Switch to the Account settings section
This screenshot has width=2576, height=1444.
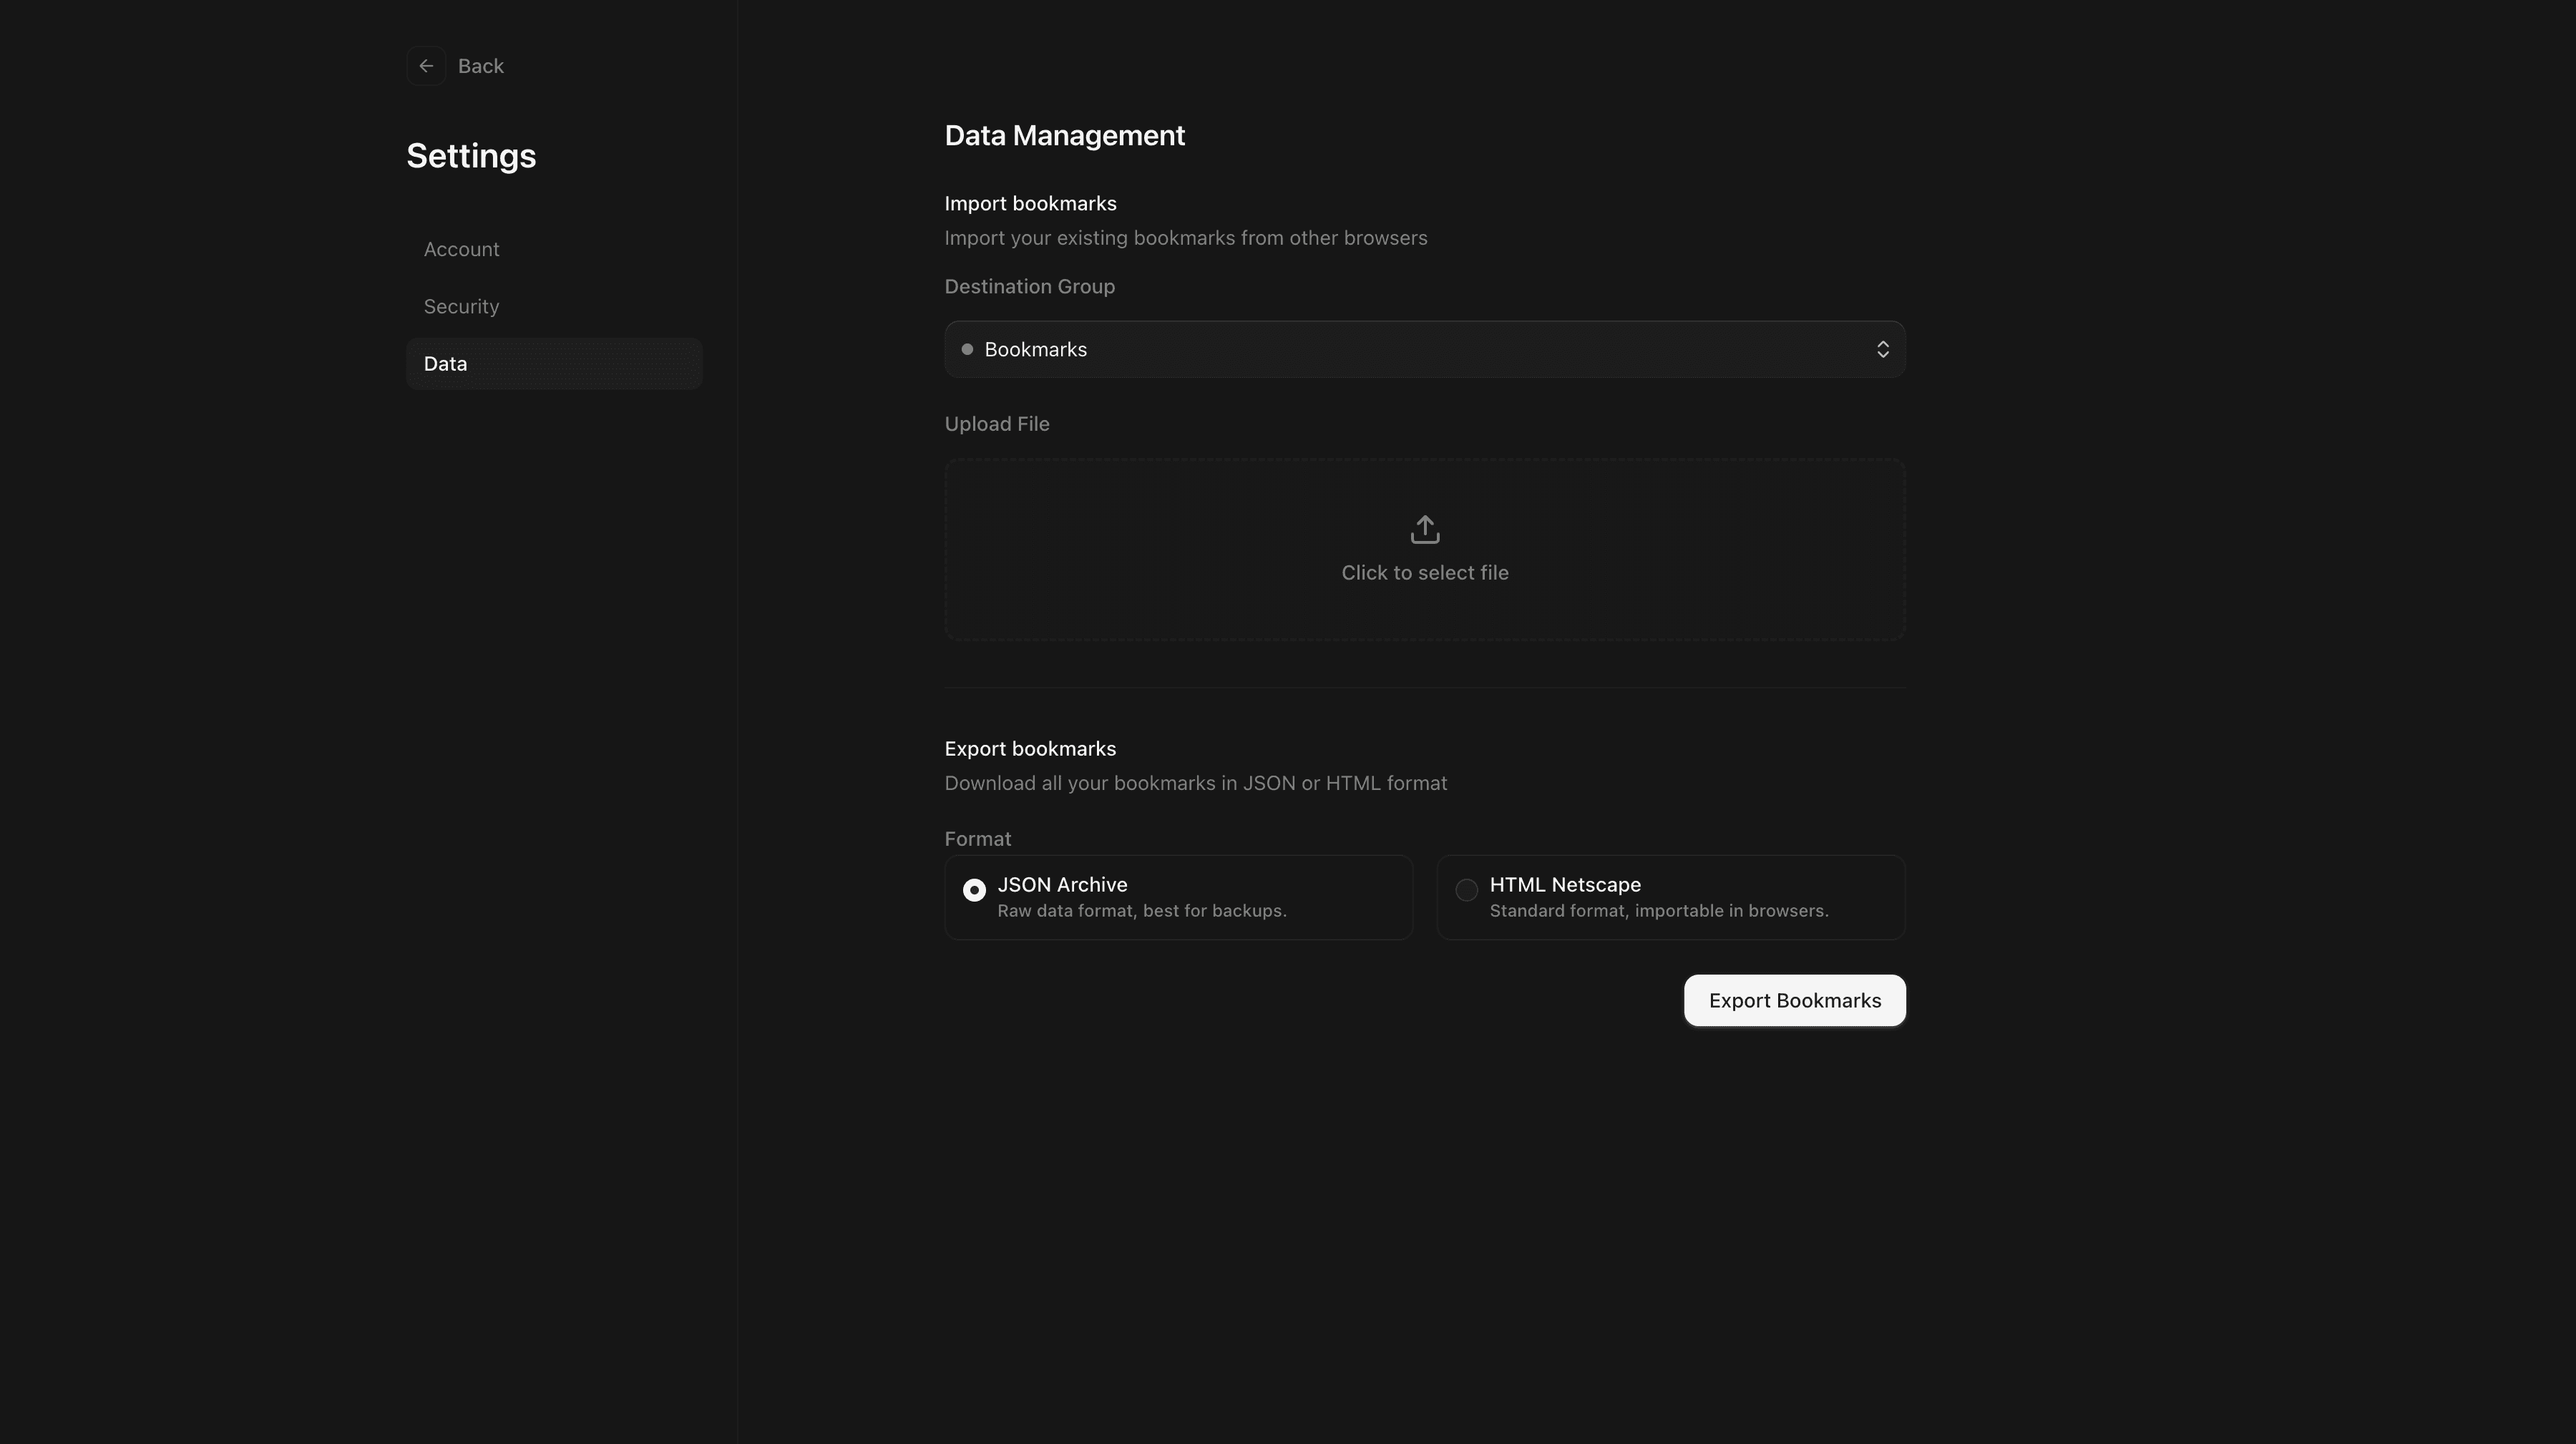click(x=461, y=249)
